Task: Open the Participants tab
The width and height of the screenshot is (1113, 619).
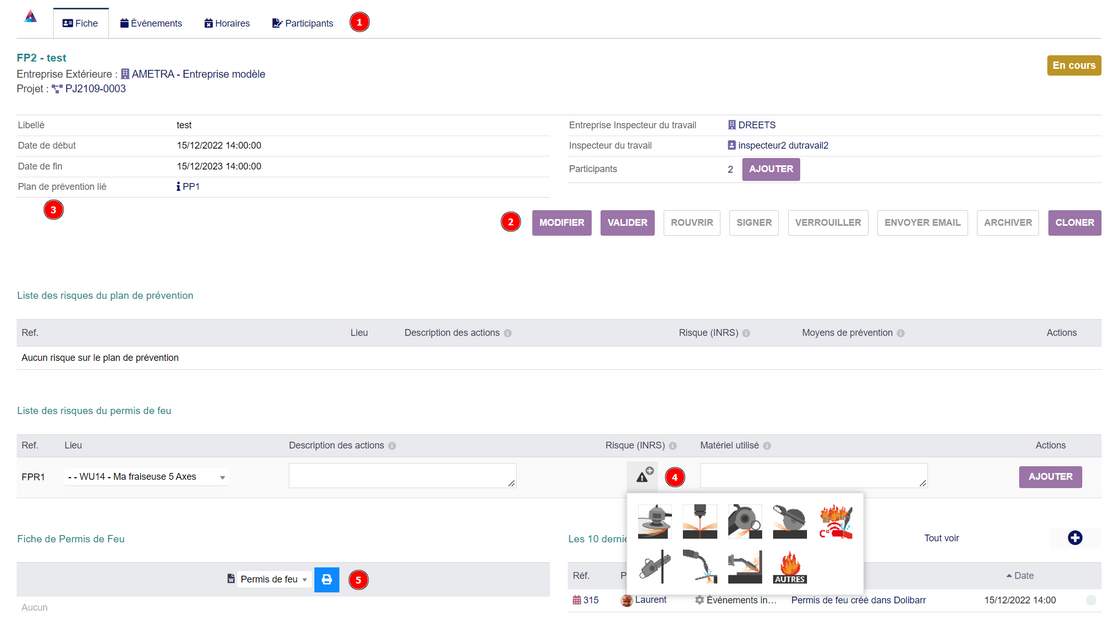Action: (x=303, y=23)
